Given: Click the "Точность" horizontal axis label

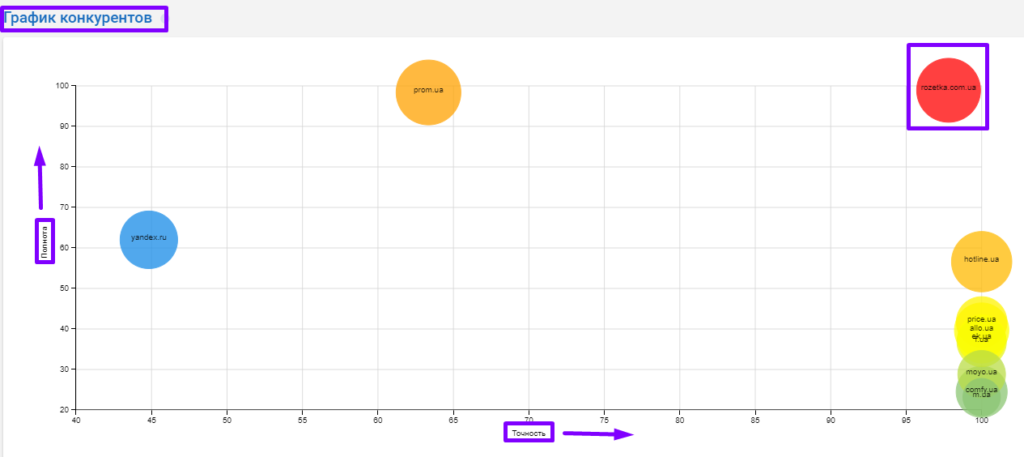Looking at the screenshot, I should 528,433.
